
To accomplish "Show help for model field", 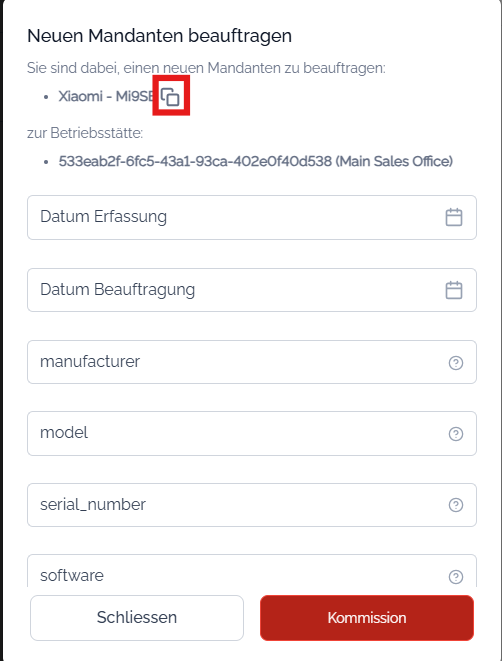I will coord(456,434).
